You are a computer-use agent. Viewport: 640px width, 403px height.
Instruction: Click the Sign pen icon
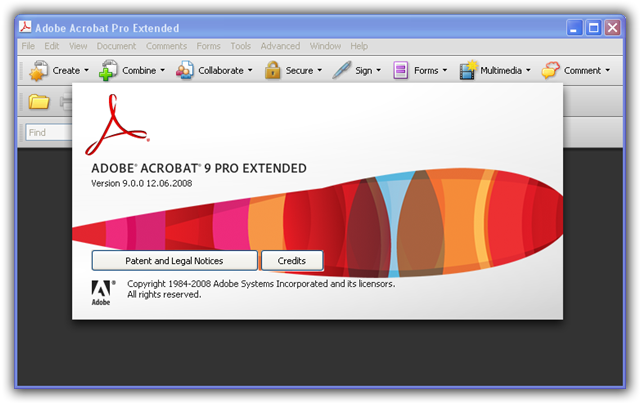point(342,70)
